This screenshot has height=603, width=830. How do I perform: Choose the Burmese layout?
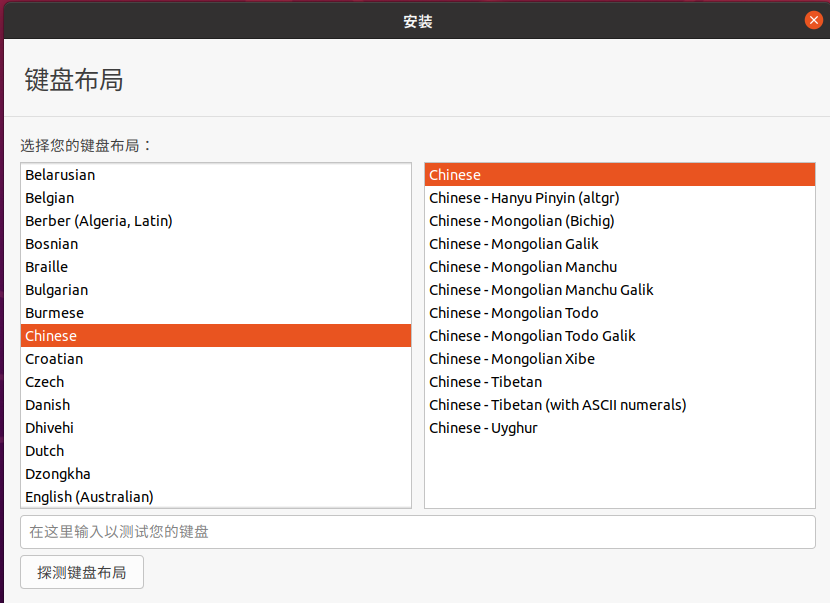(216, 313)
